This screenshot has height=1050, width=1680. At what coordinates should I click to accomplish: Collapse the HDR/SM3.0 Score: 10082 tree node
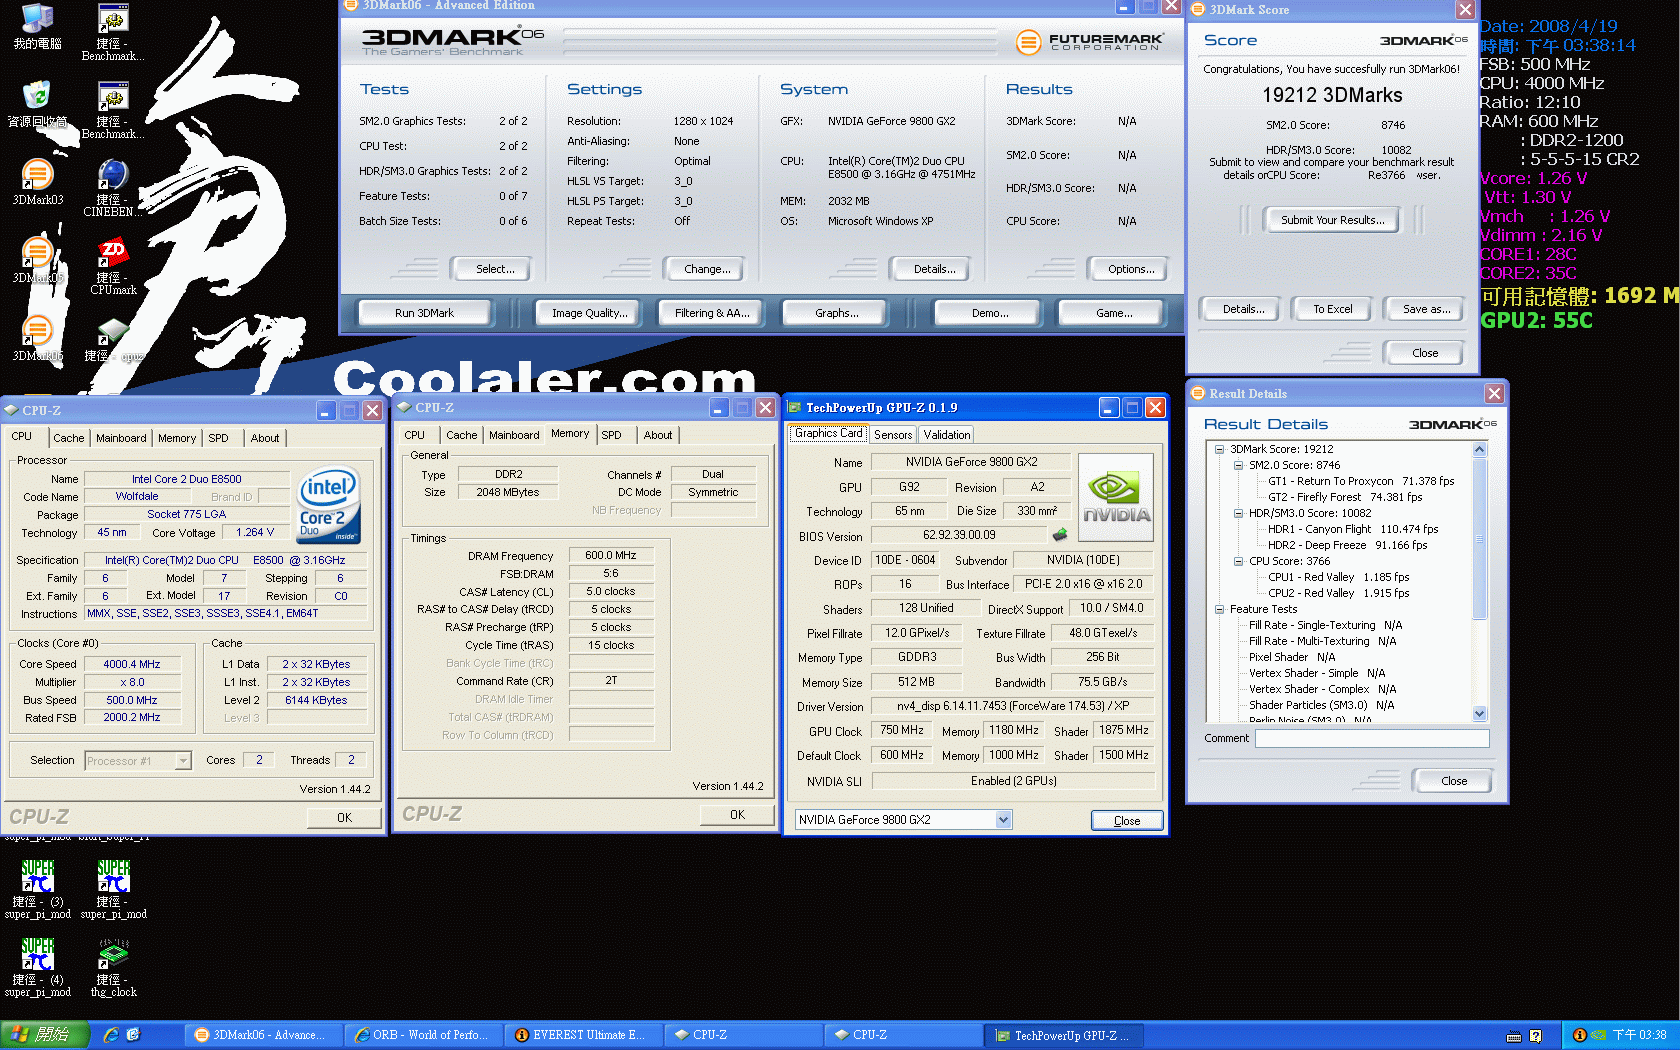1238,513
